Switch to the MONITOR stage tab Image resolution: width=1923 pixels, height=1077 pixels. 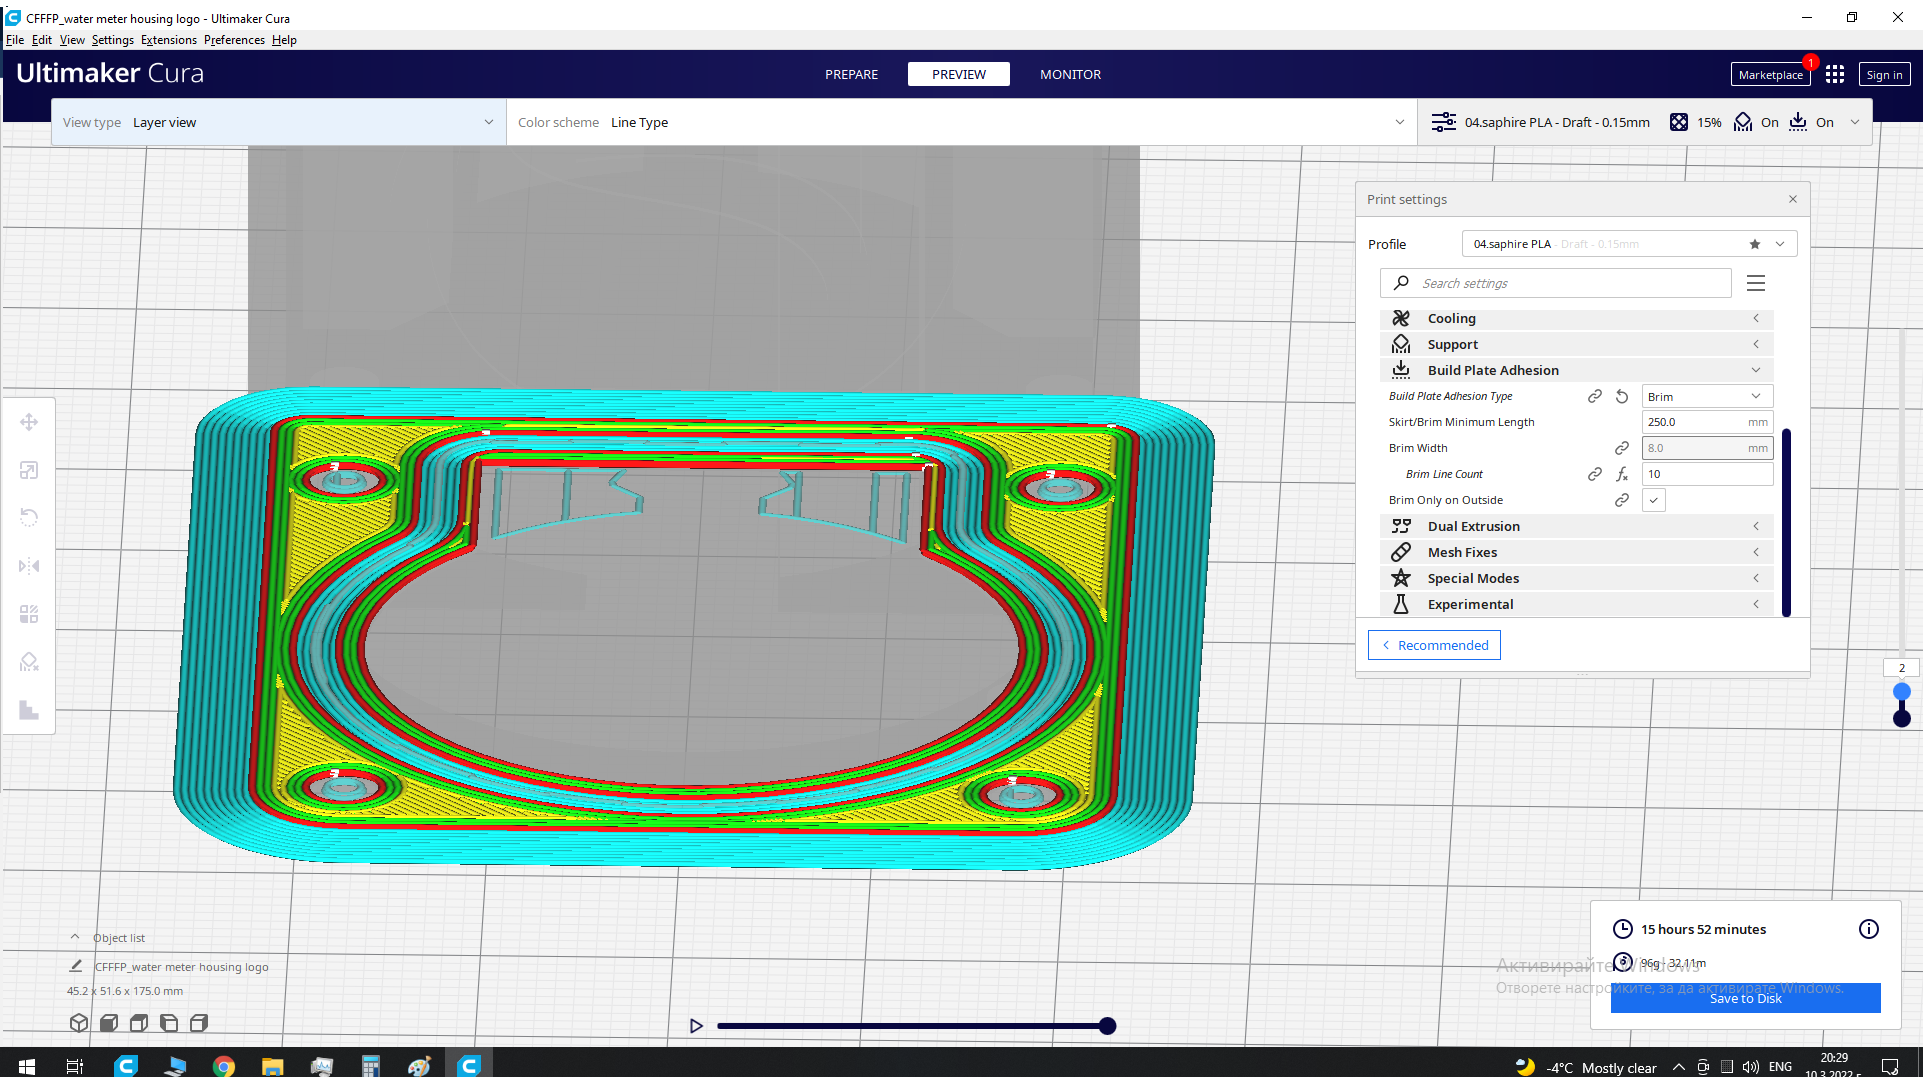pos(1070,74)
